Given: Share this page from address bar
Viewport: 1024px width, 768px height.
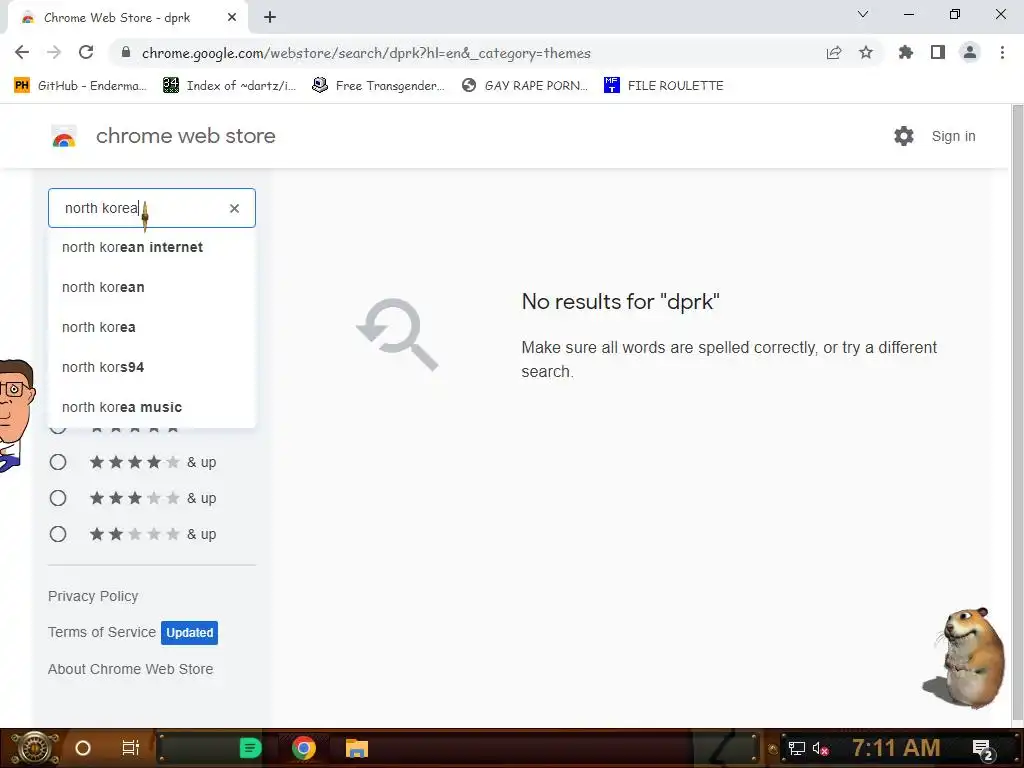Looking at the screenshot, I should click(x=834, y=53).
